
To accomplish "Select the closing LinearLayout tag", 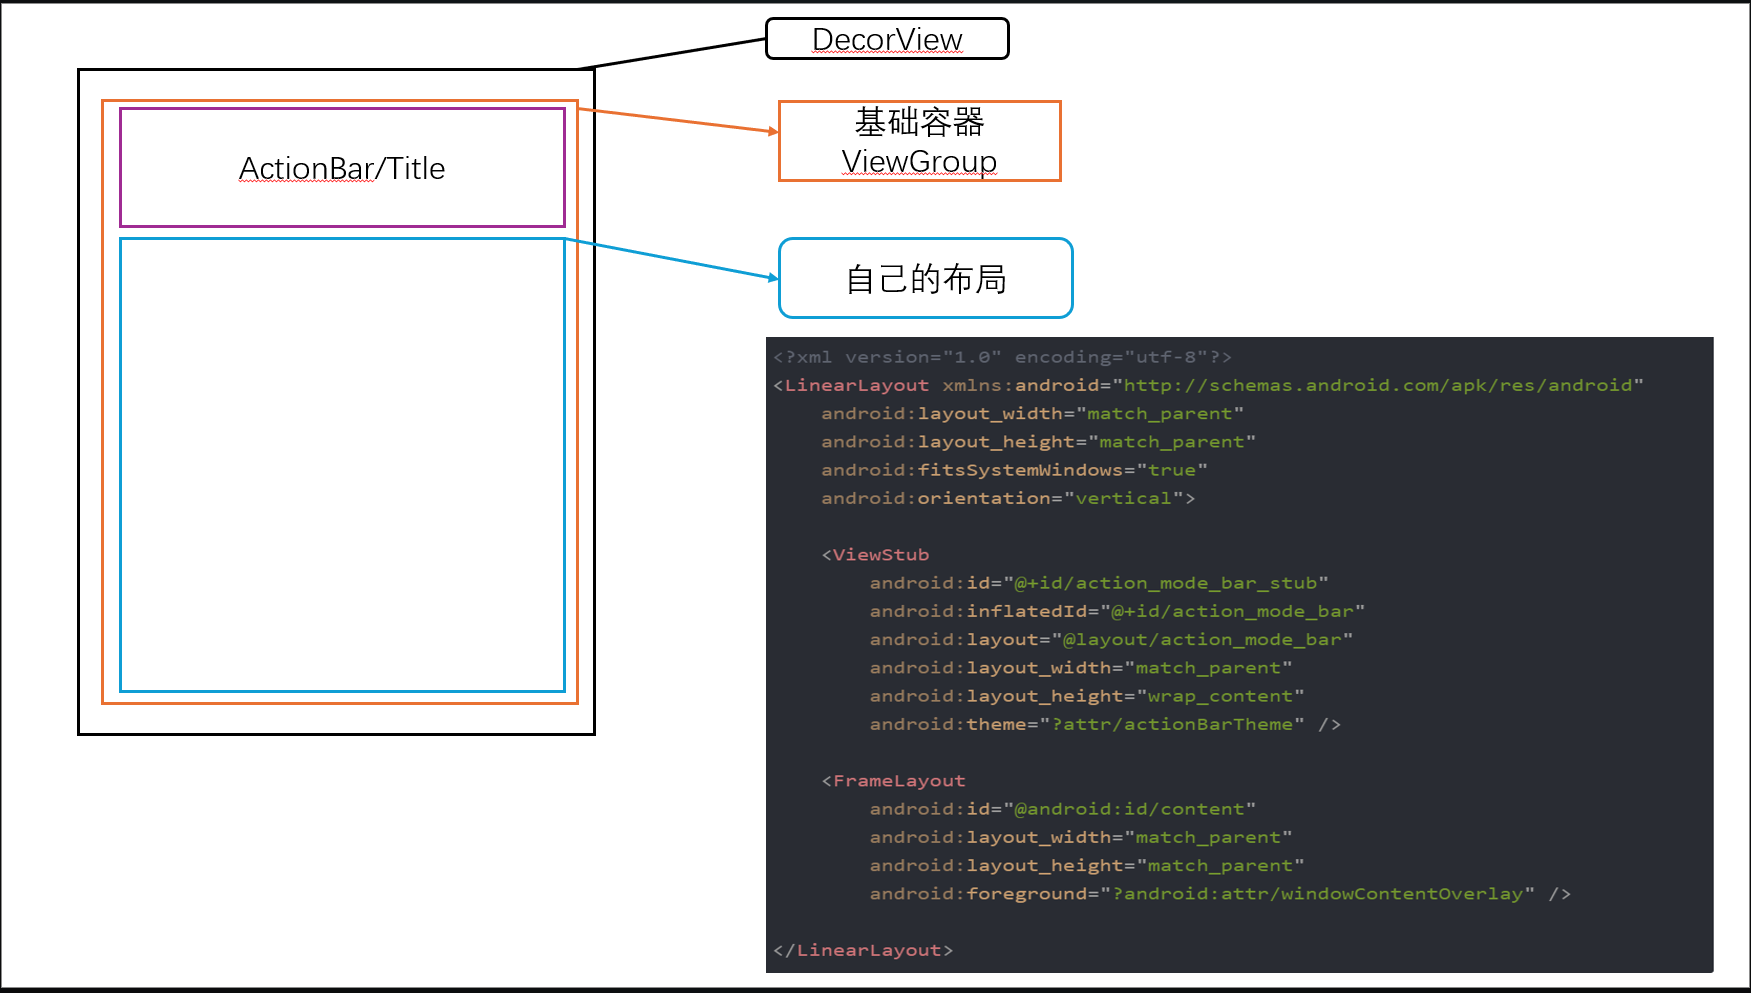I will pyautogui.click(x=863, y=949).
